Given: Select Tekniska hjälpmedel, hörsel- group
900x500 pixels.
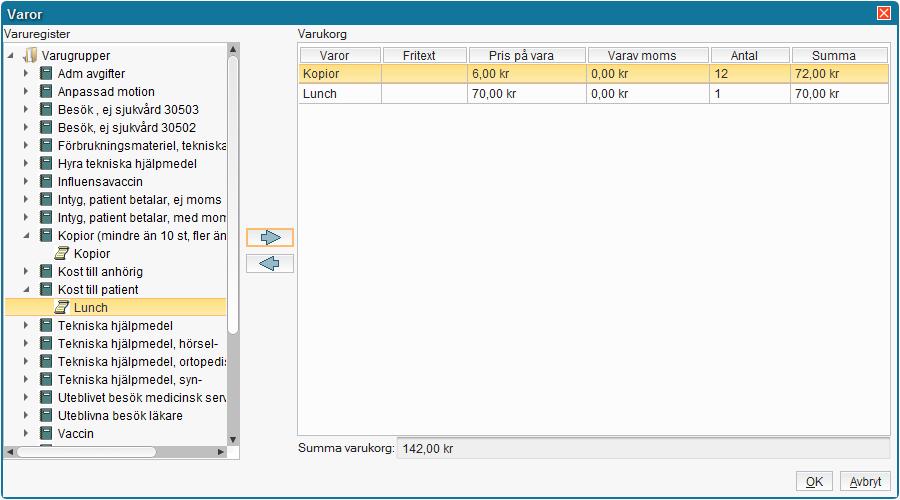Looking at the screenshot, I should pyautogui.click(x=138, y=344).
